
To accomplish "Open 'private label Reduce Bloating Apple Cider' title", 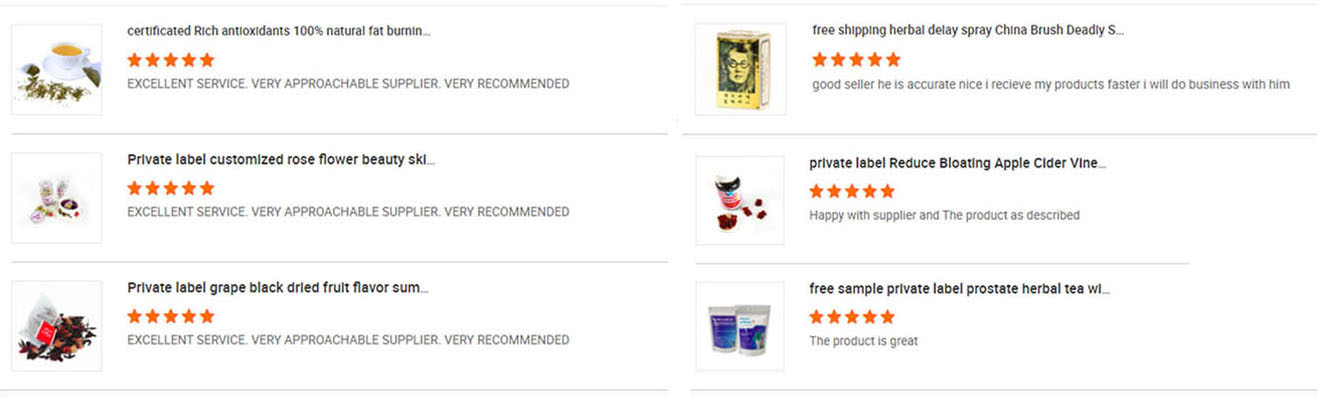I will pyautogui.click(x=958, y=163).
